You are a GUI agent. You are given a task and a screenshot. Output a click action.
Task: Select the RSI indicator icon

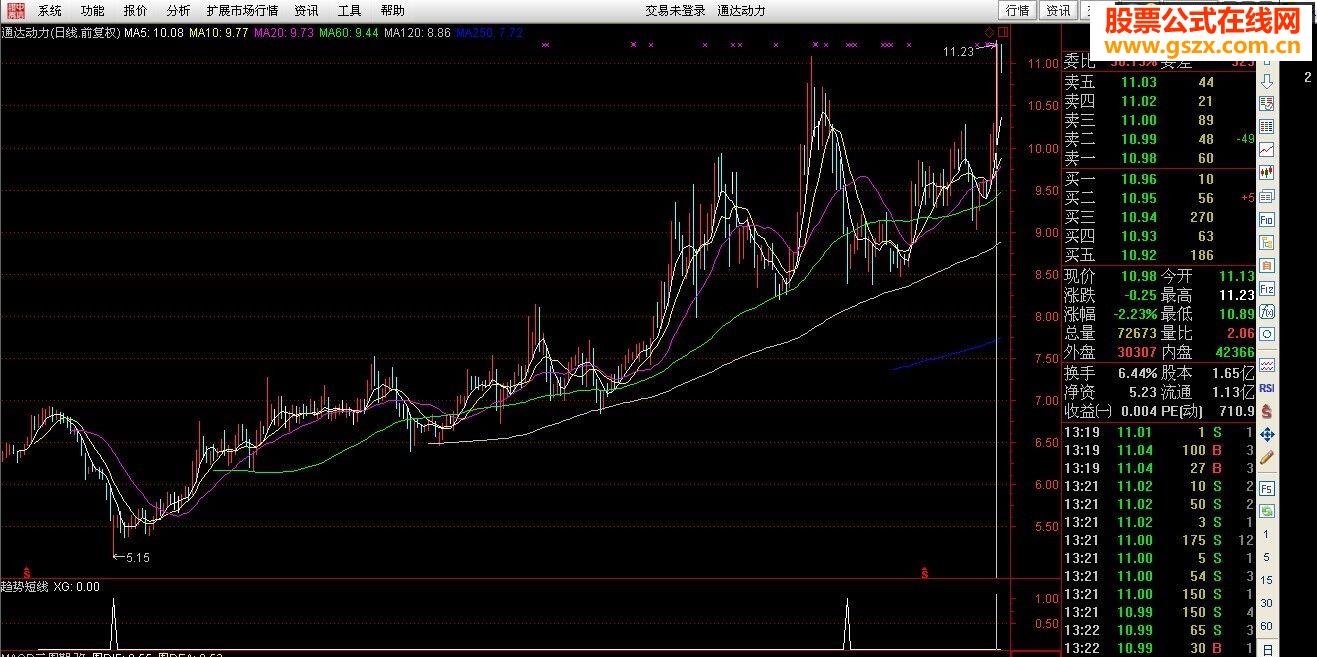(1267, 388)
